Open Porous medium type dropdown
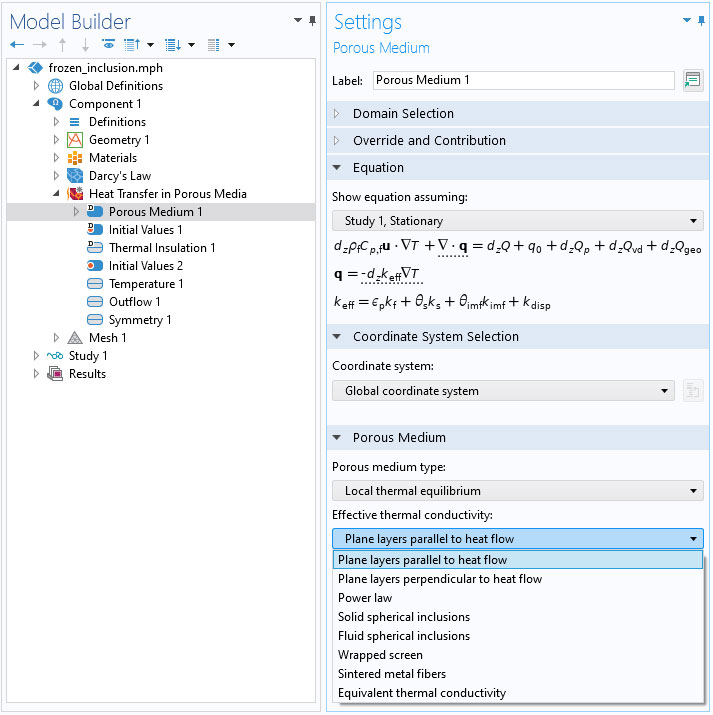Viewport: 713px width, 715px height. click(517, 491)
